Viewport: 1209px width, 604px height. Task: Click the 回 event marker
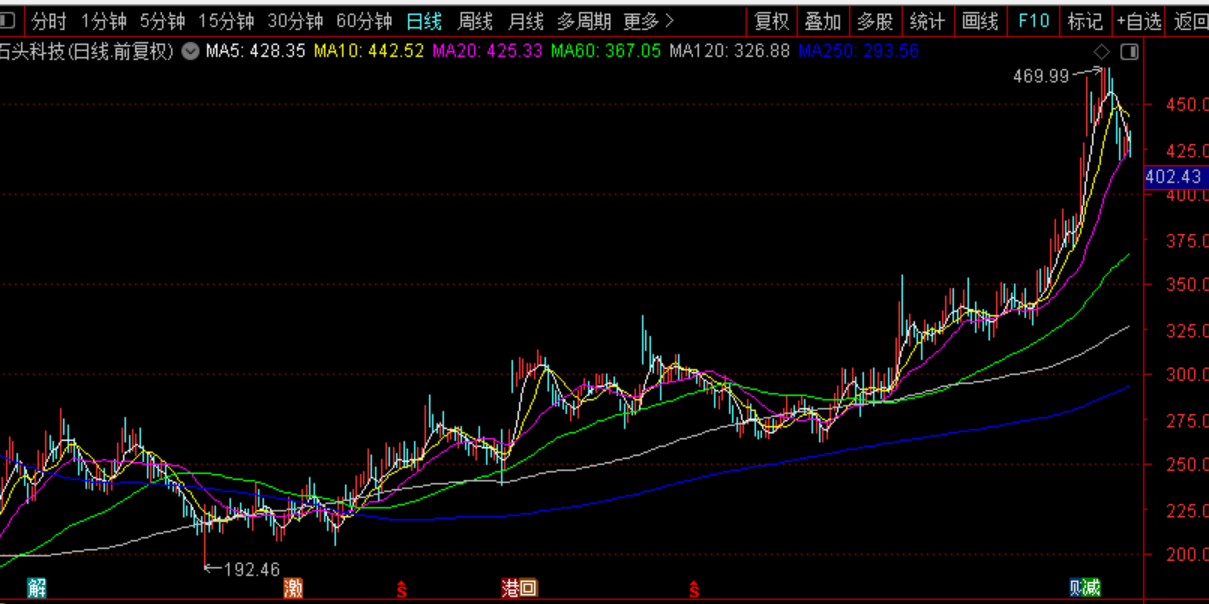528,588
